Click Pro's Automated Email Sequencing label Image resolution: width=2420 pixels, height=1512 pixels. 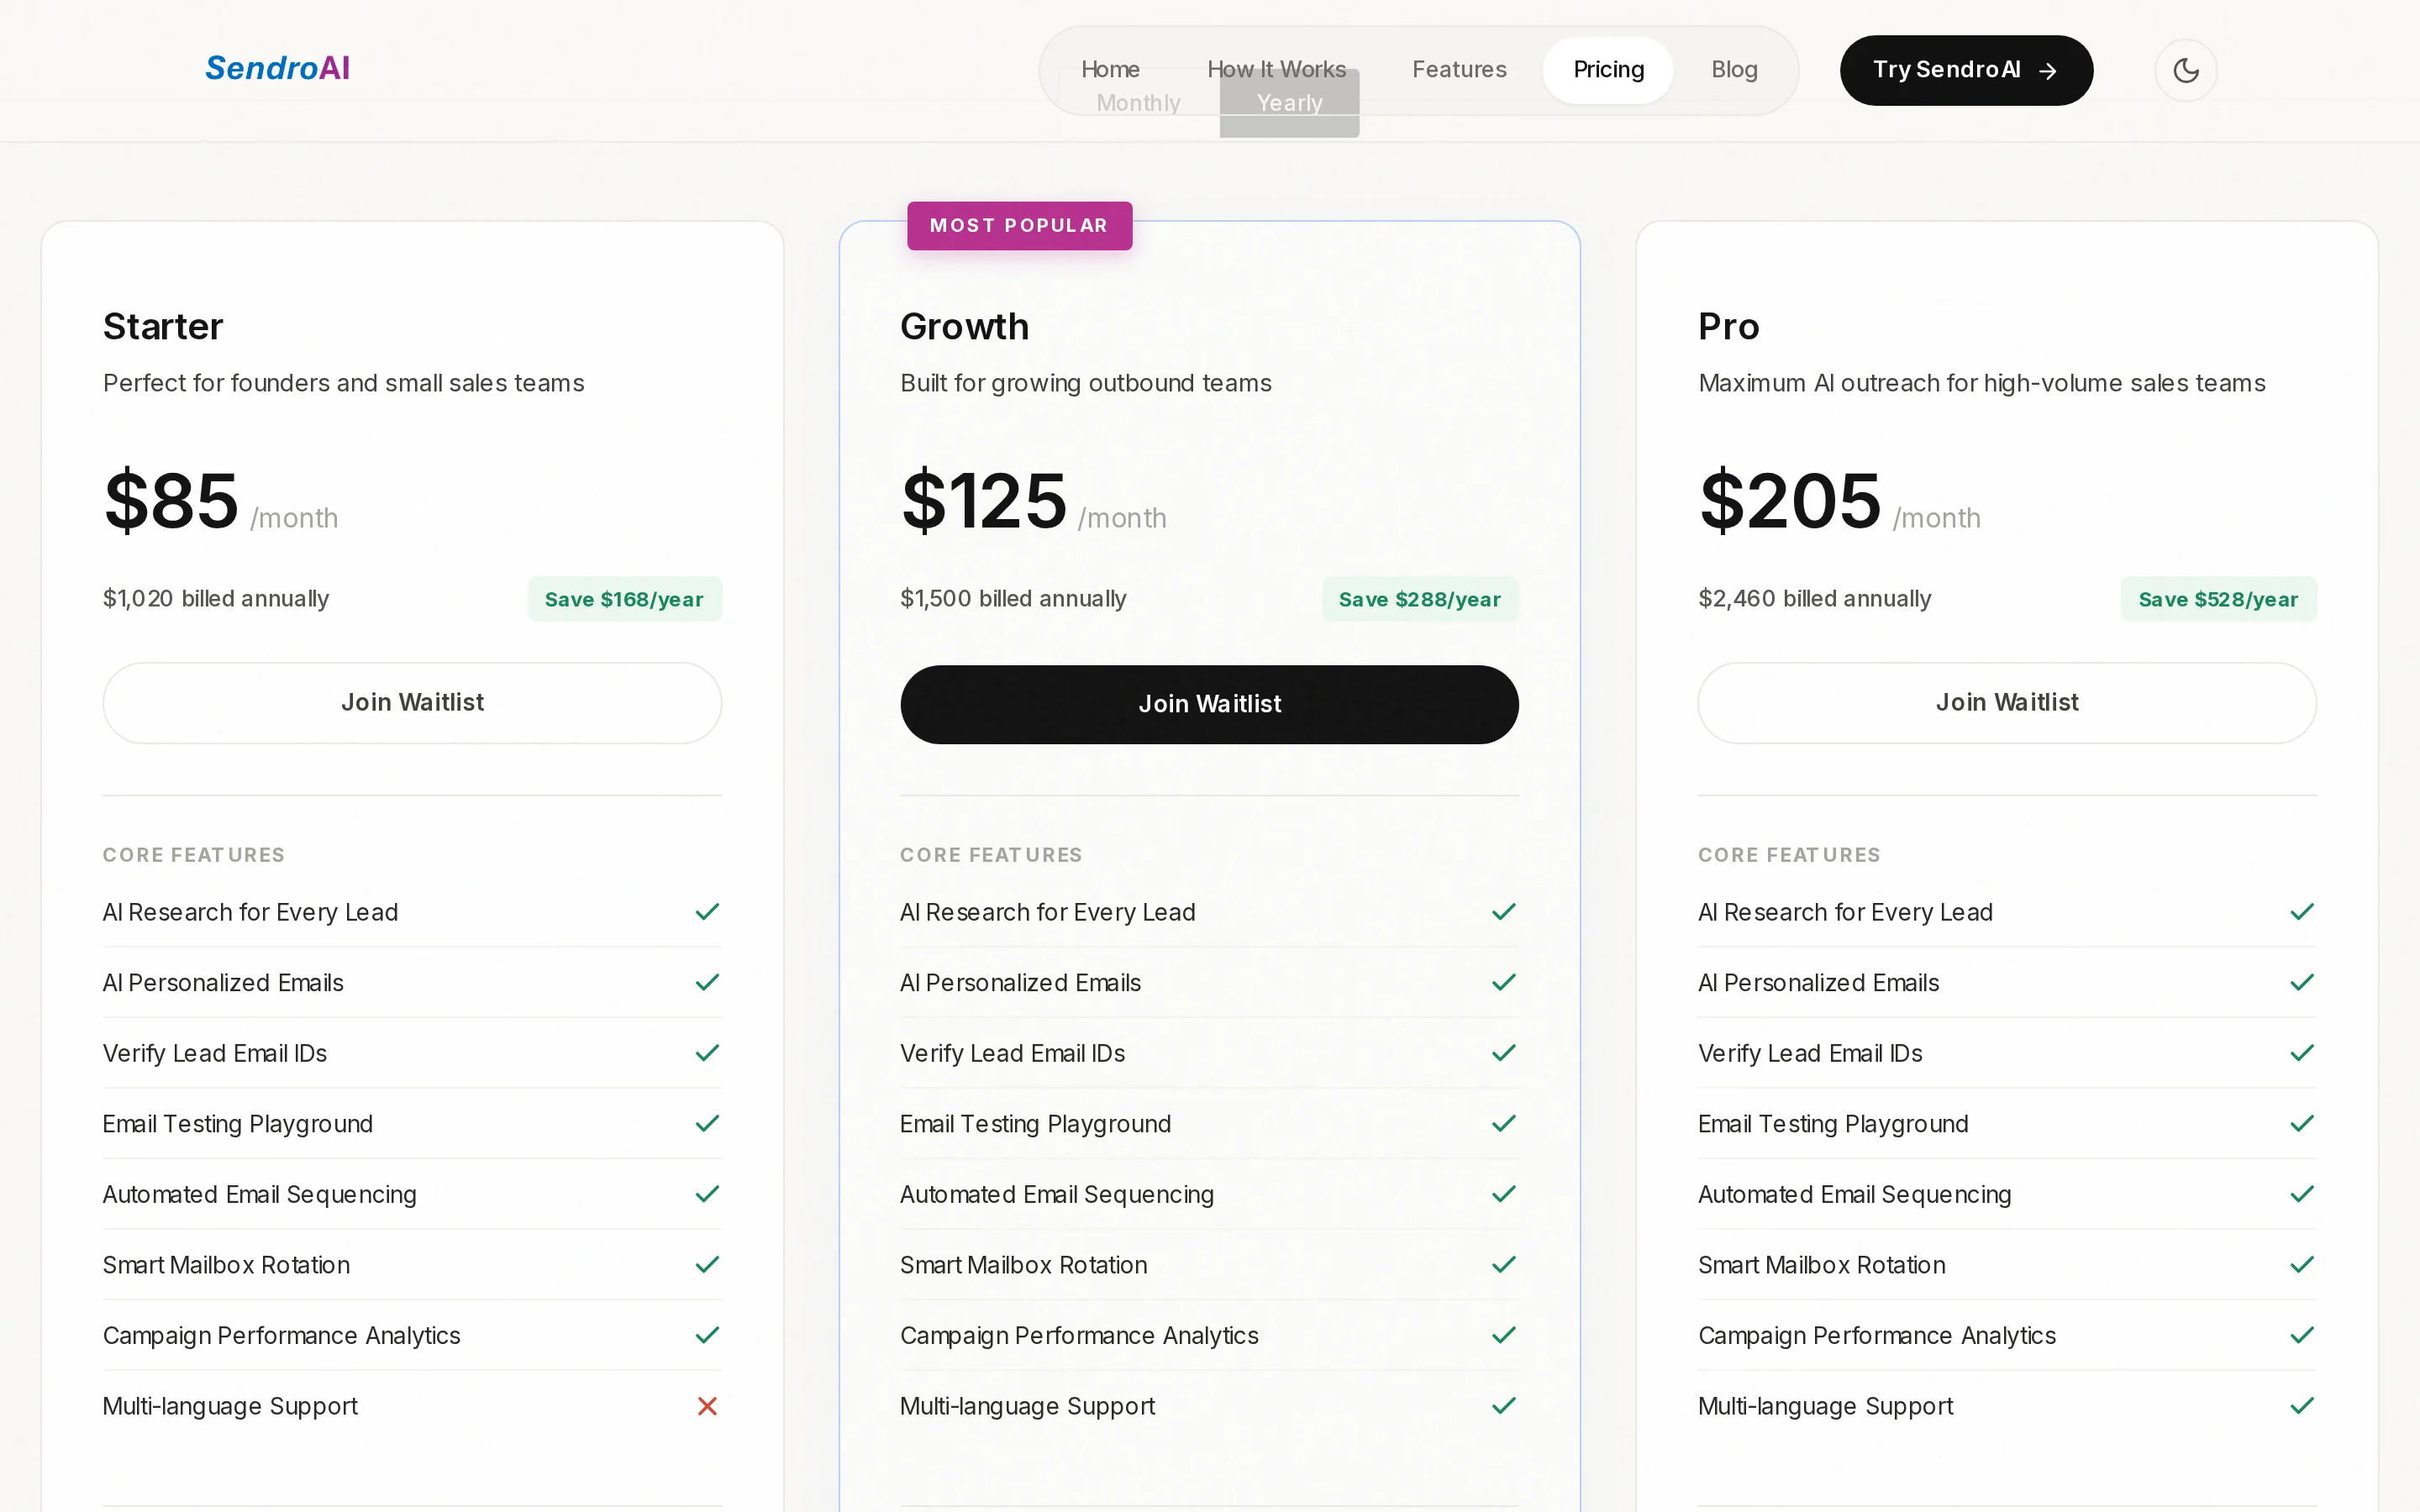pos(1854,1194)
